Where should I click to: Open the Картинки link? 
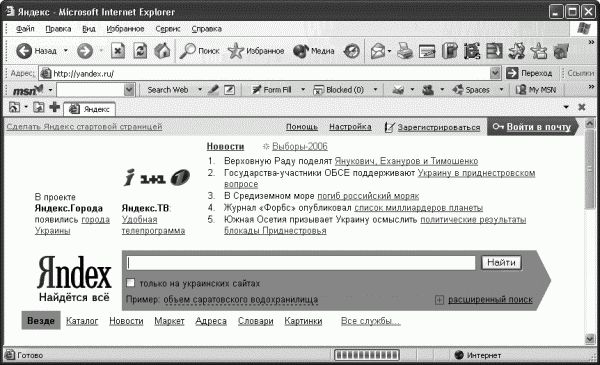[x=303, y=321]
